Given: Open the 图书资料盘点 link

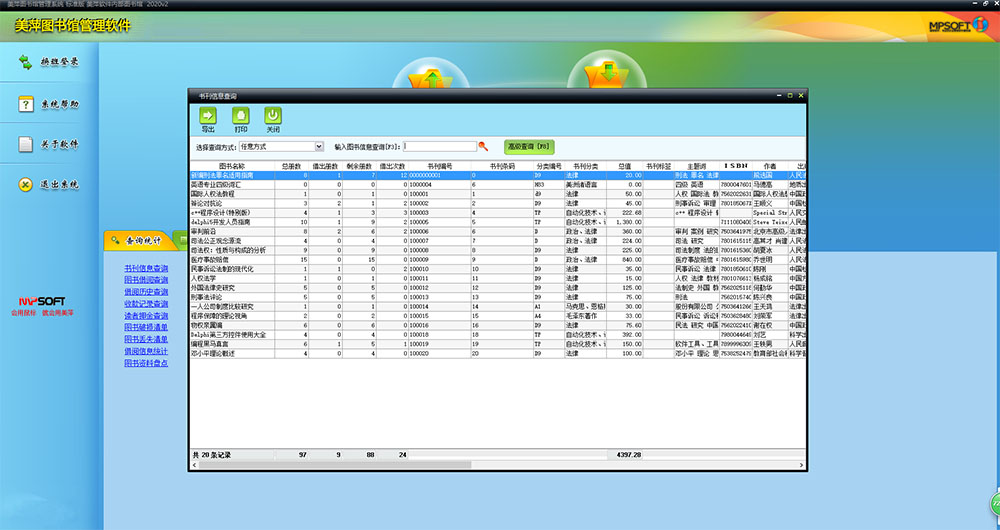Looking at the screenshot, I should click(146, 364).
